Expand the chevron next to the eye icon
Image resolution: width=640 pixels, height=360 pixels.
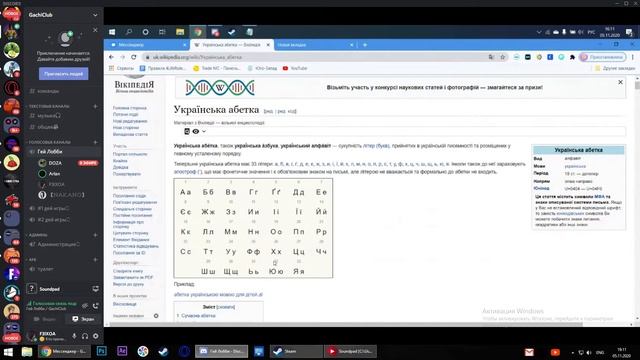pyautogui.click(x=204, y=131)
